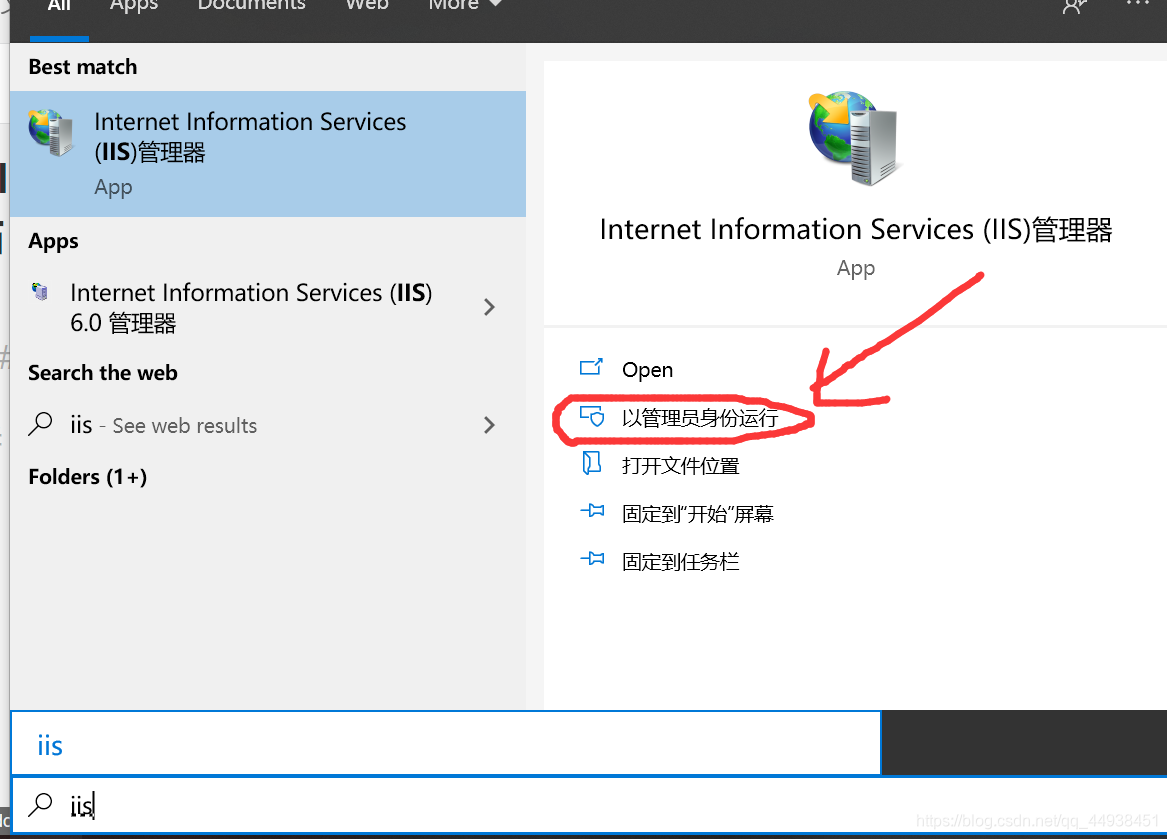1167x839 pixels.
Task: Click the shield icon for 以管理员身份运行
Action: tap(592, 416)
